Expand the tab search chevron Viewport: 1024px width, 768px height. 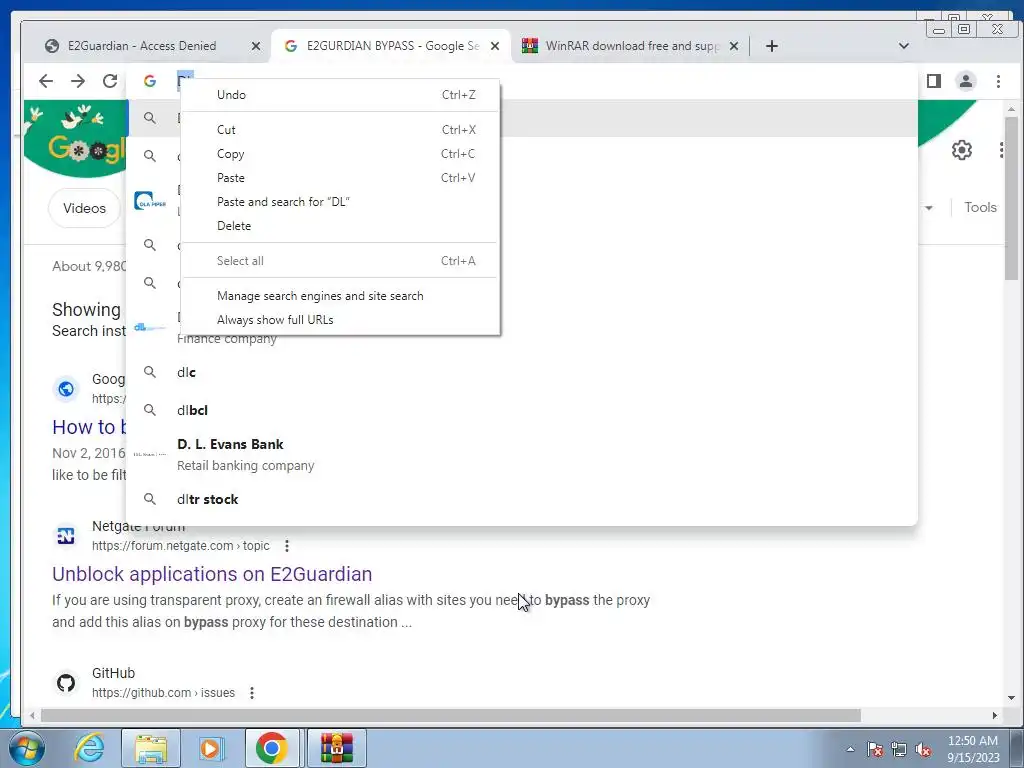[x=904, y=46]
